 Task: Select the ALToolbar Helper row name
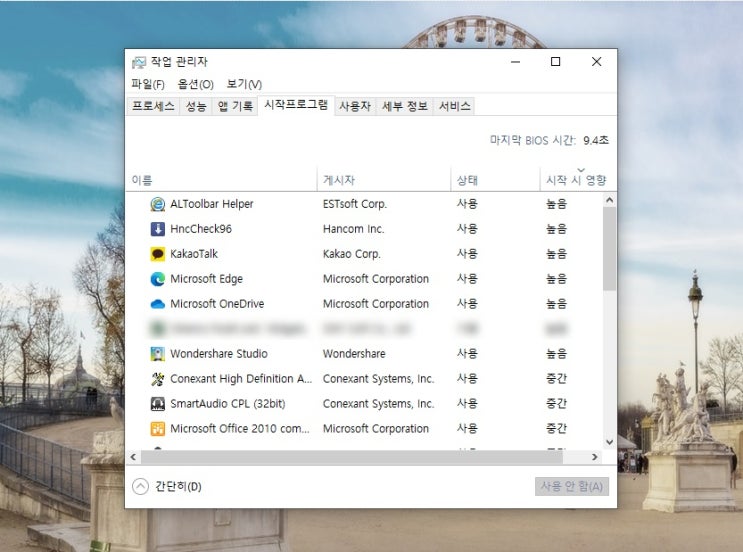point(211,204)
